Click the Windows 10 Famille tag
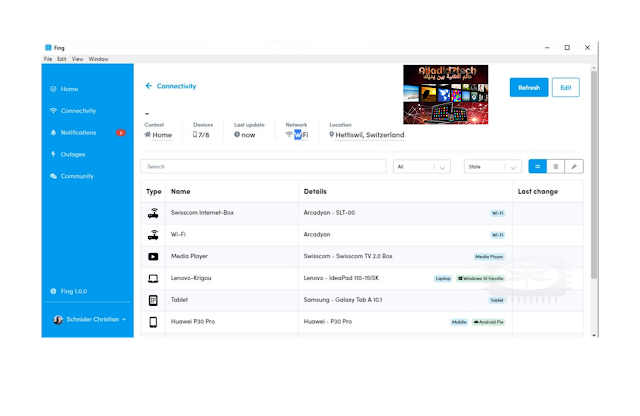This screenshot has height=416, width=640. [480, 278]
